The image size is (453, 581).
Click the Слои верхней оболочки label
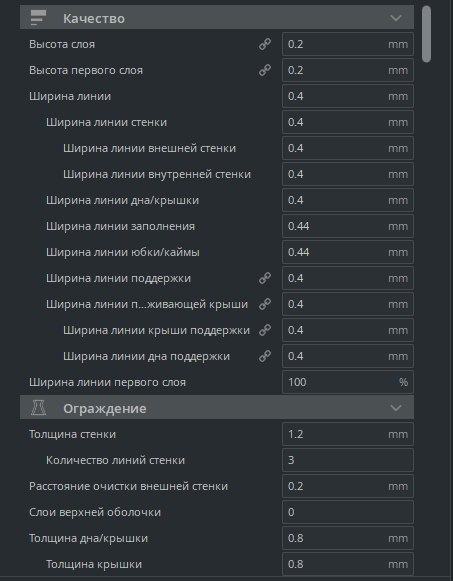[95, 512]
